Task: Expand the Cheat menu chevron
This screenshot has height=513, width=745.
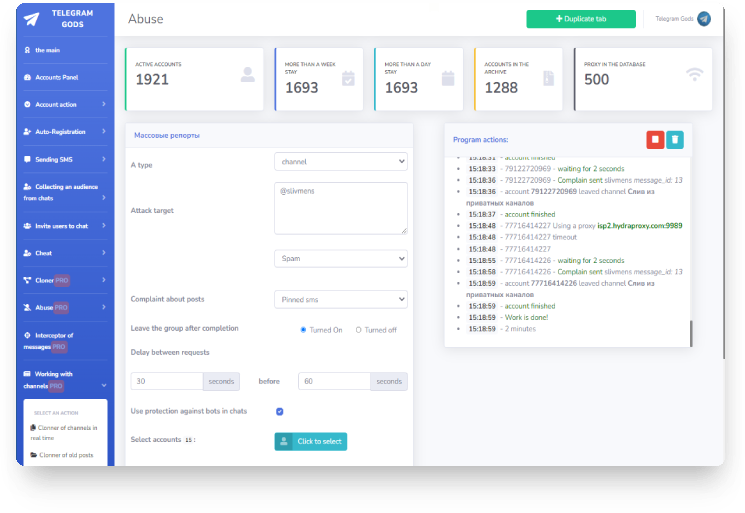Action: (x=104, y=253)
